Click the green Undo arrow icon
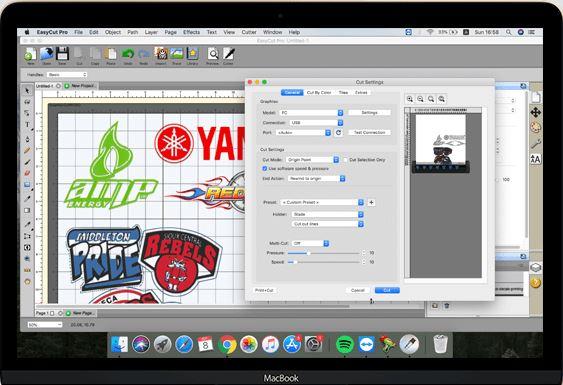Viewport: 563px width, 385px height. click(127, 54)
